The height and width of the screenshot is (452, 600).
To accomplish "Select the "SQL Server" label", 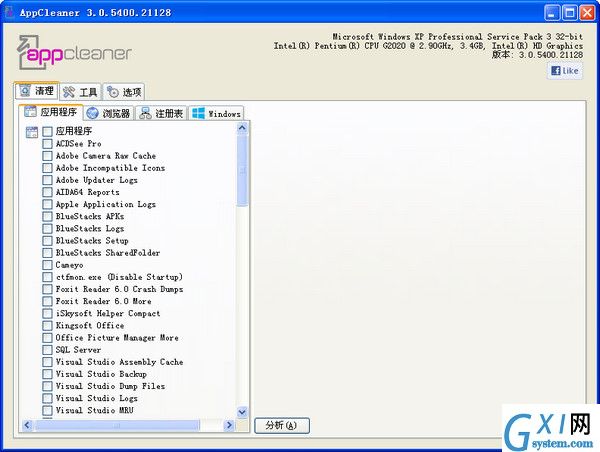I will tap(78, 350).
